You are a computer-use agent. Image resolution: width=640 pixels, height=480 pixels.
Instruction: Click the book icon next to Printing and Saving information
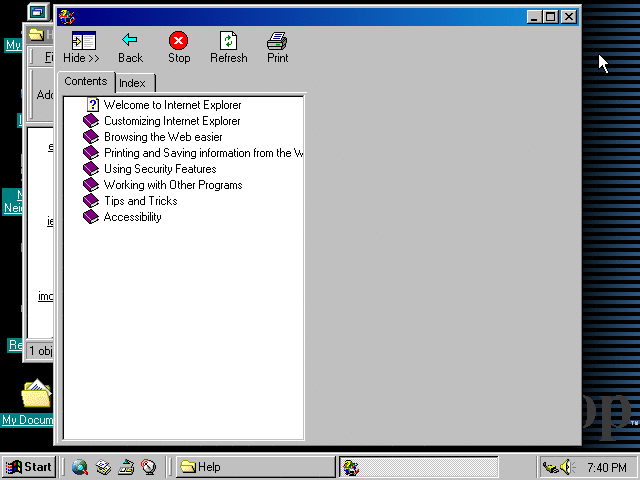click(91, 153)
